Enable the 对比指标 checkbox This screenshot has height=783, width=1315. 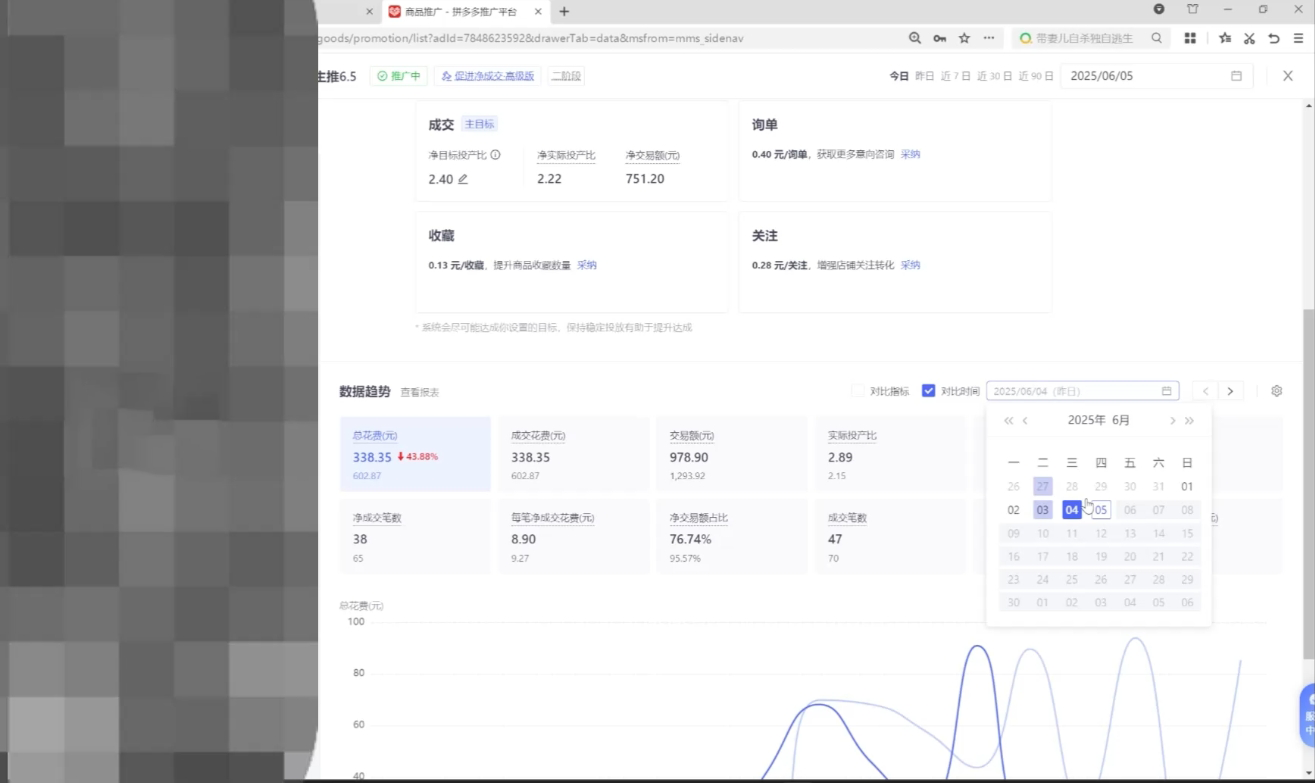(858, 390)
